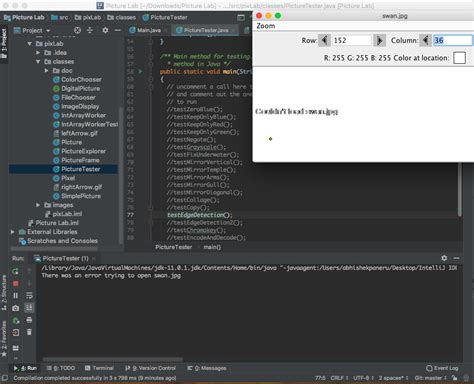Open the 9: Version Control tool window
This screenshot has width=474, height=384.
(x=150, y=368)
